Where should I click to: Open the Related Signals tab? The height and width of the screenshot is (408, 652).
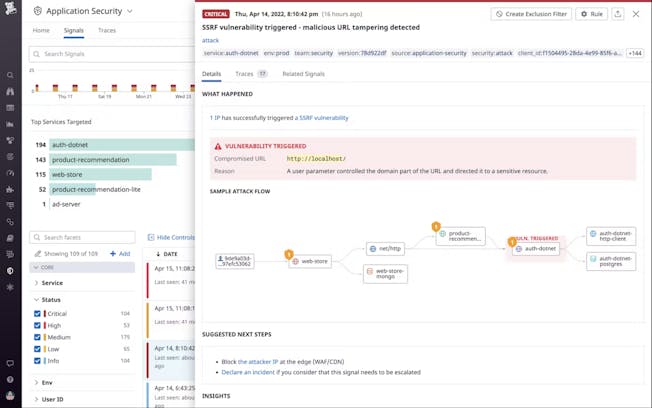(x=303, y=74)
